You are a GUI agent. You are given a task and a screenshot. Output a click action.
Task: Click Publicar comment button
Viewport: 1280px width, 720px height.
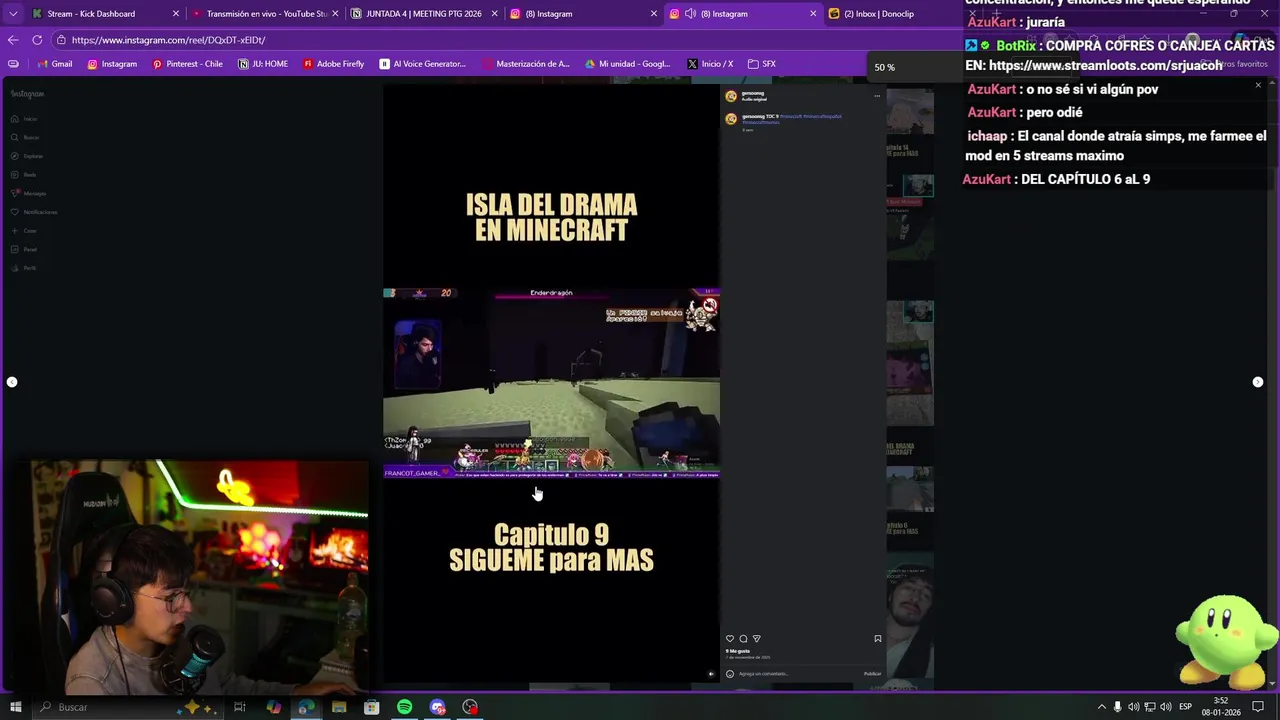872,674
